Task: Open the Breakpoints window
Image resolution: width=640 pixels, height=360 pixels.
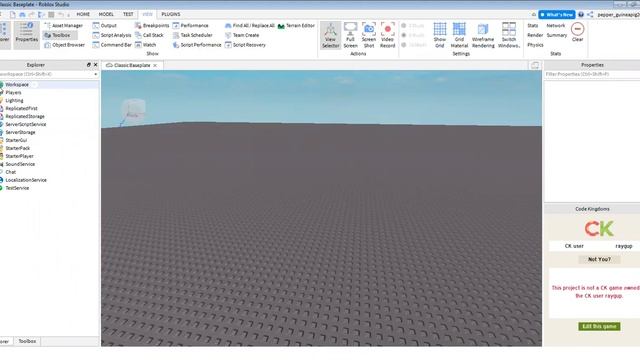Action: click(x=152, y=26)
